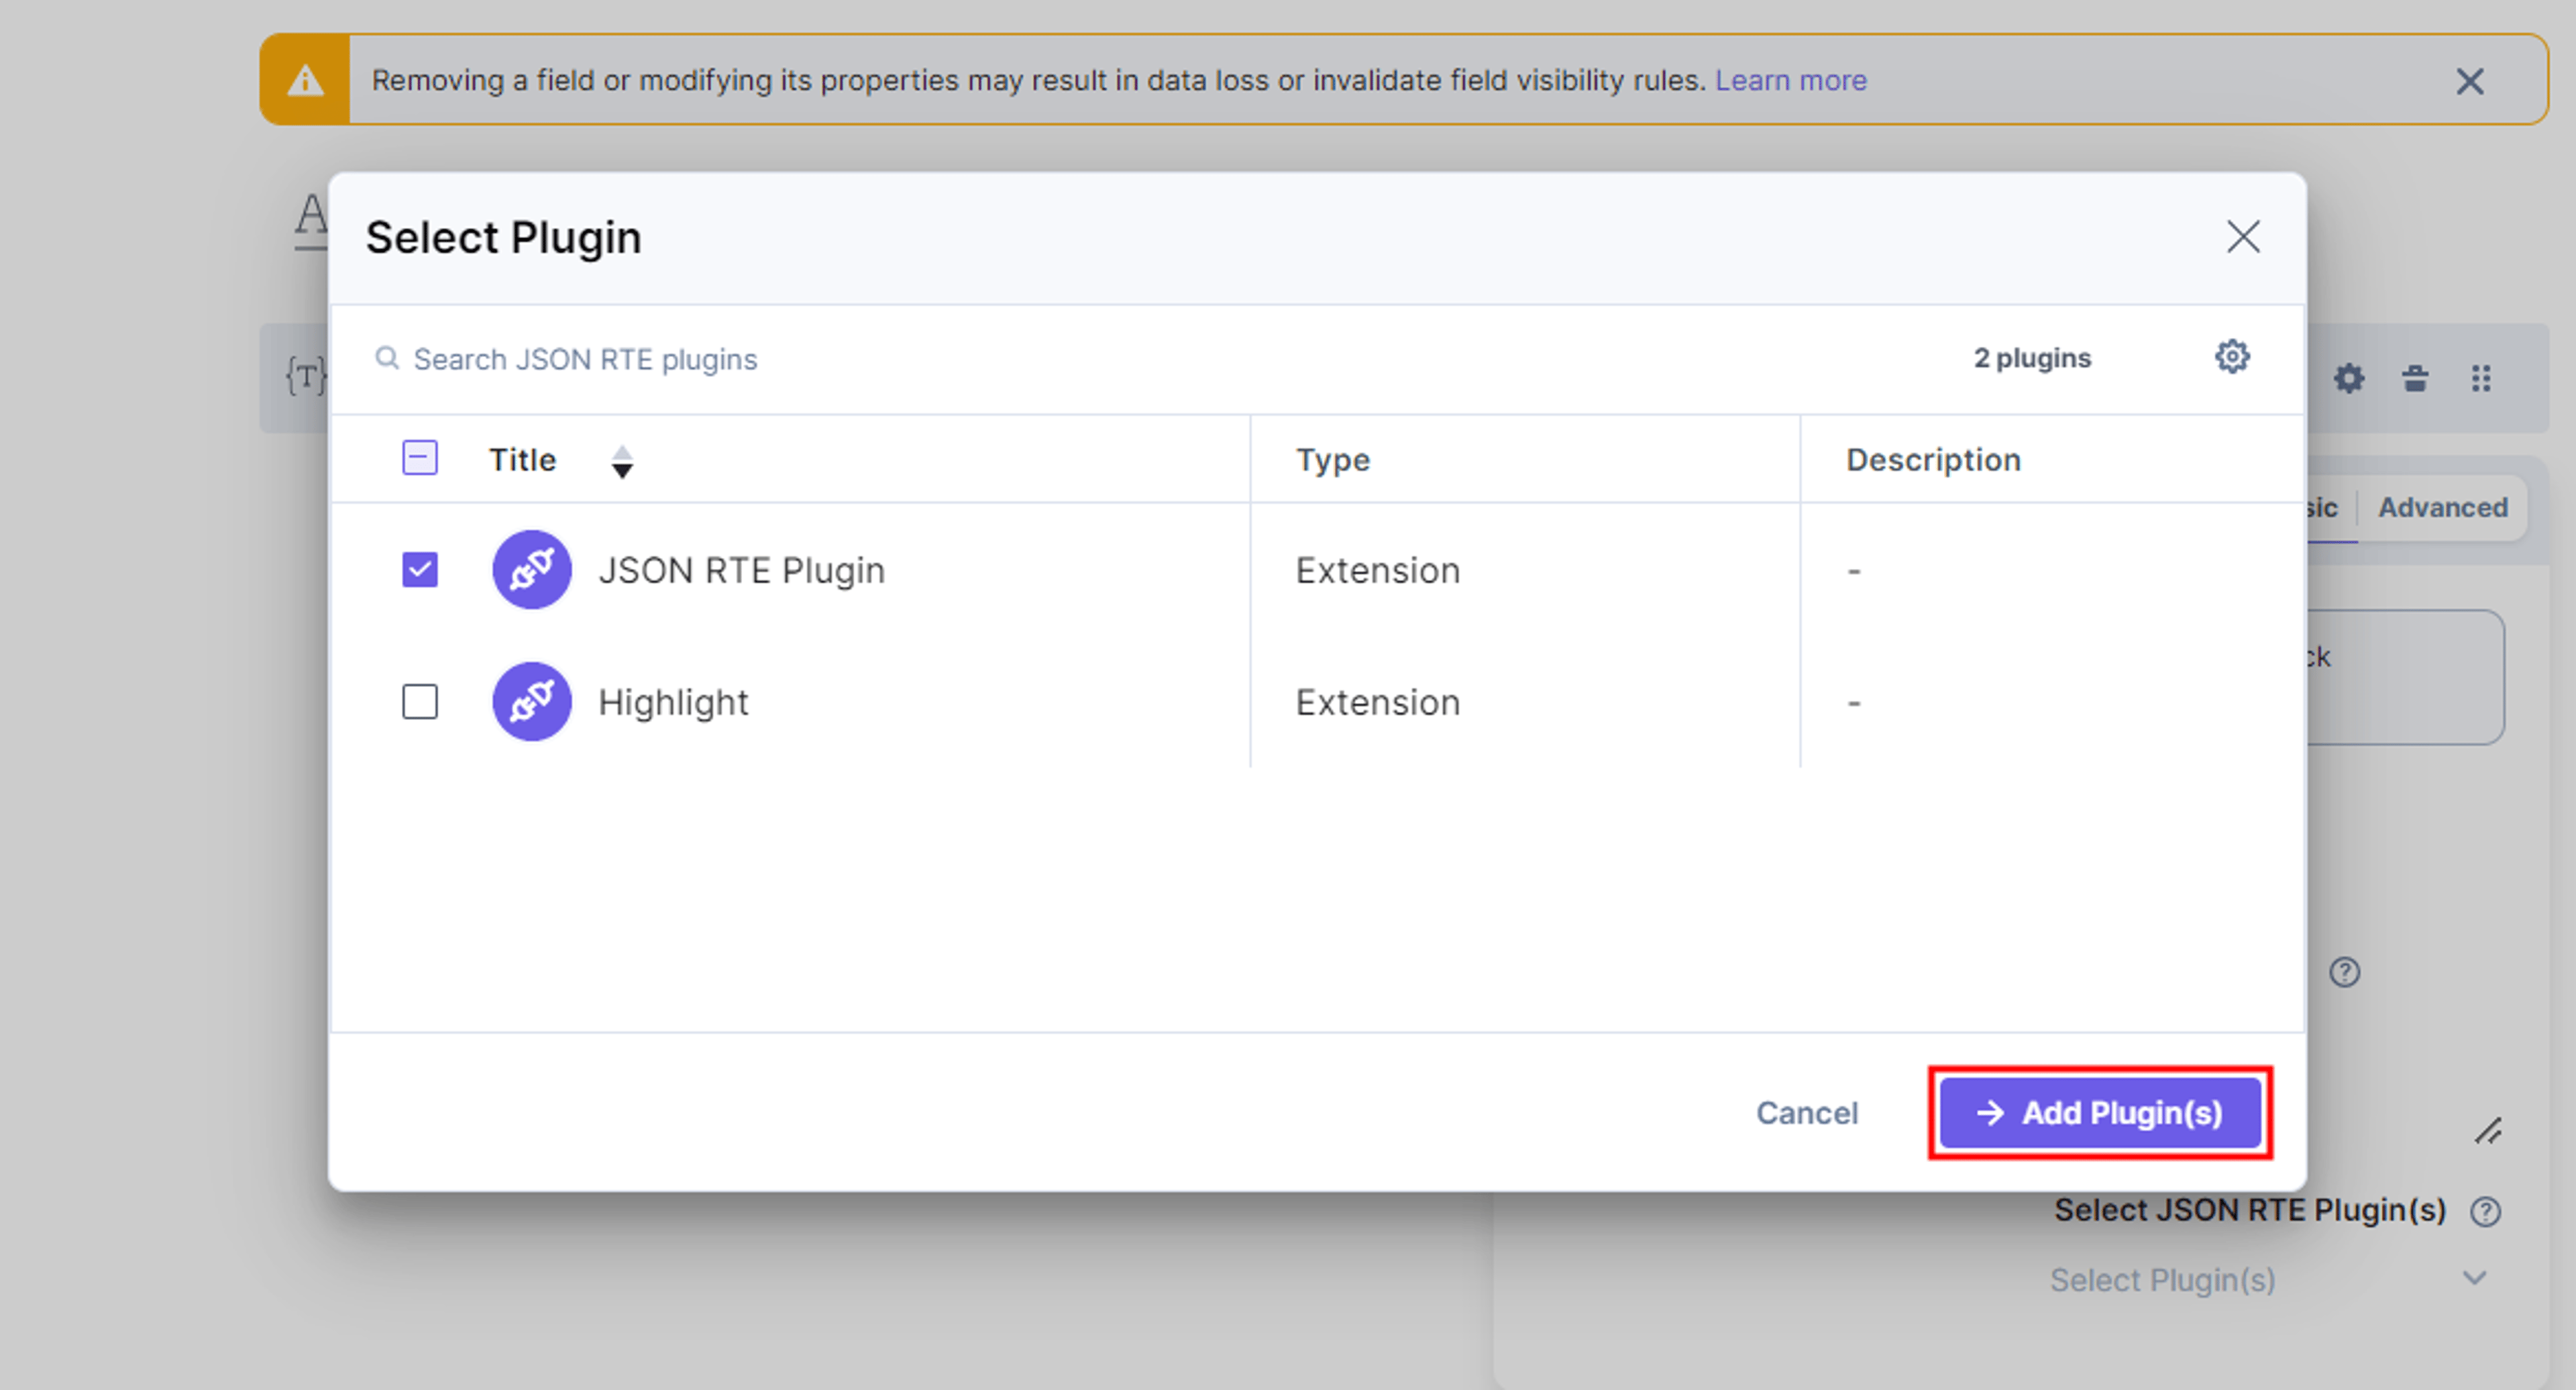Dismiss the data loss warning banner
This screenshot has height=1390, width=2576.
pyautogui.click(x=2470, y=81)
